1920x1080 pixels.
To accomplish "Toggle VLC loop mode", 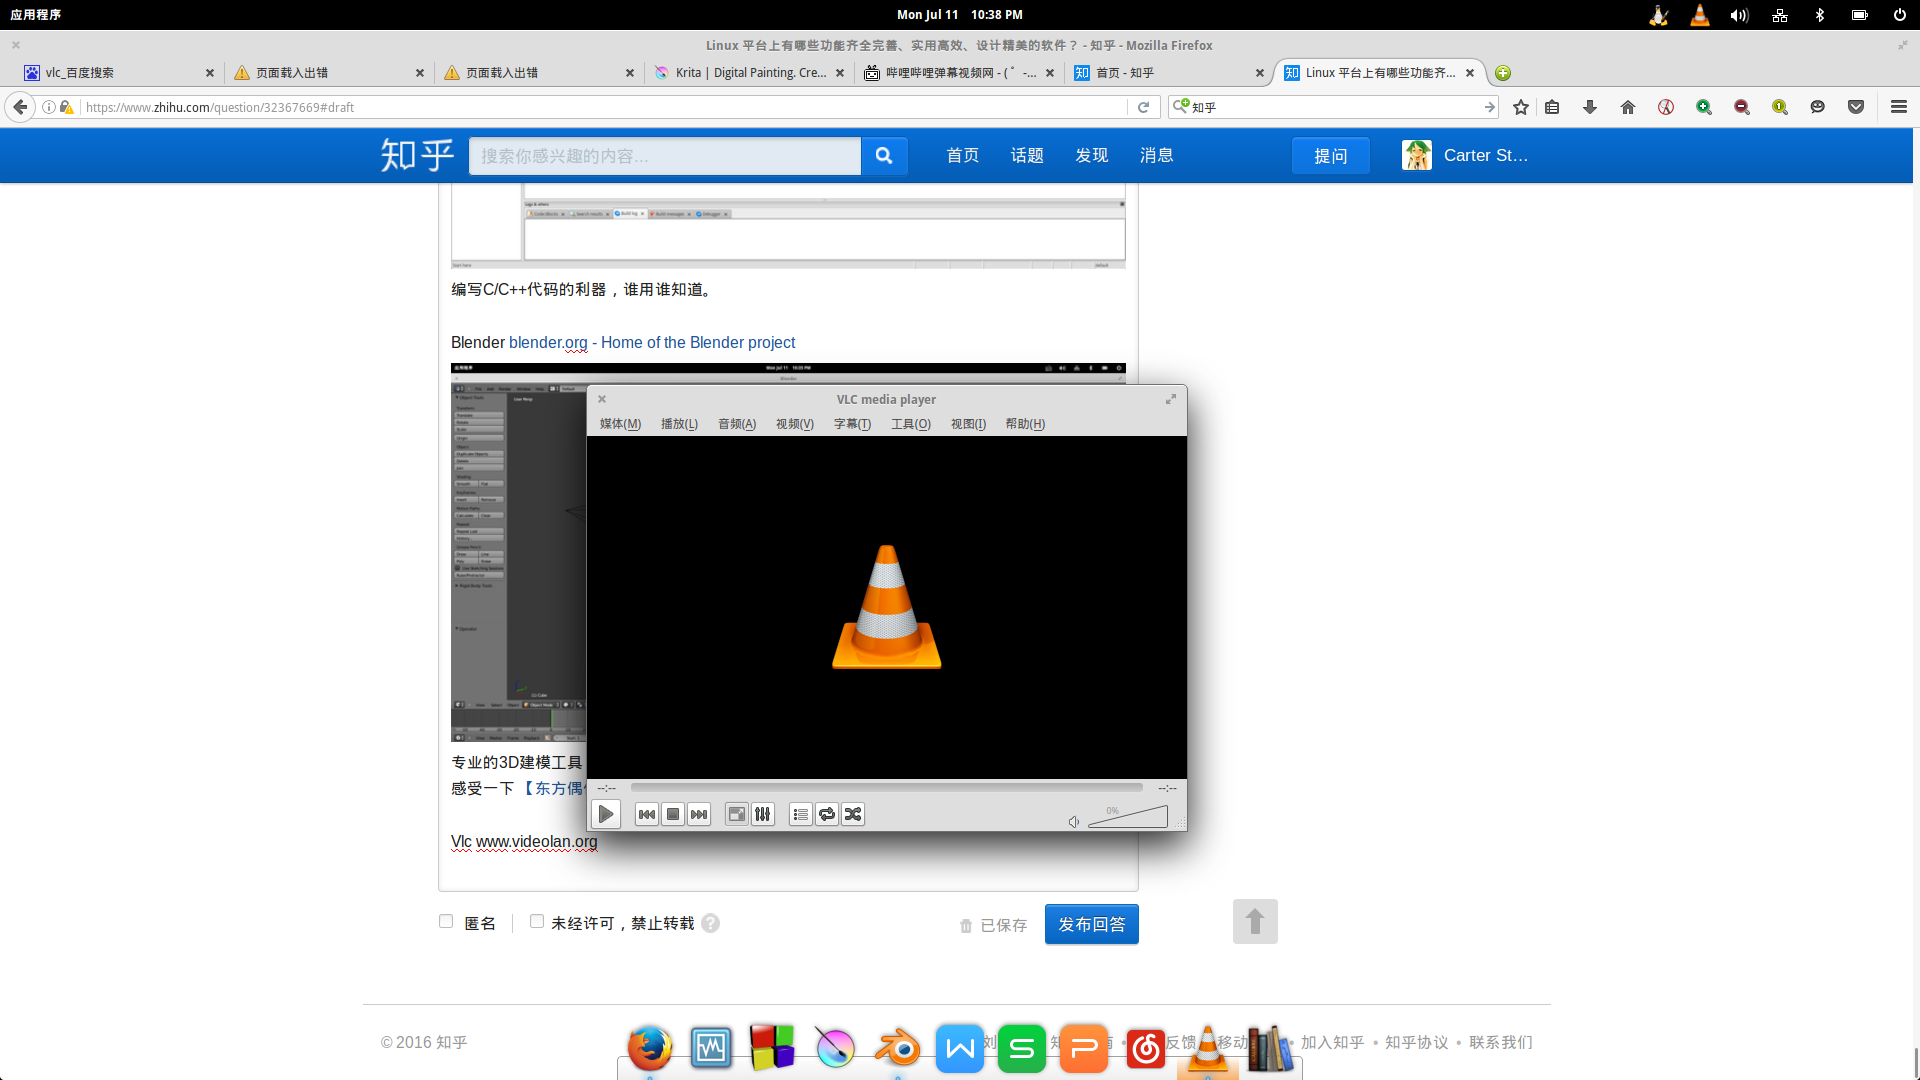I will [827, 814].
